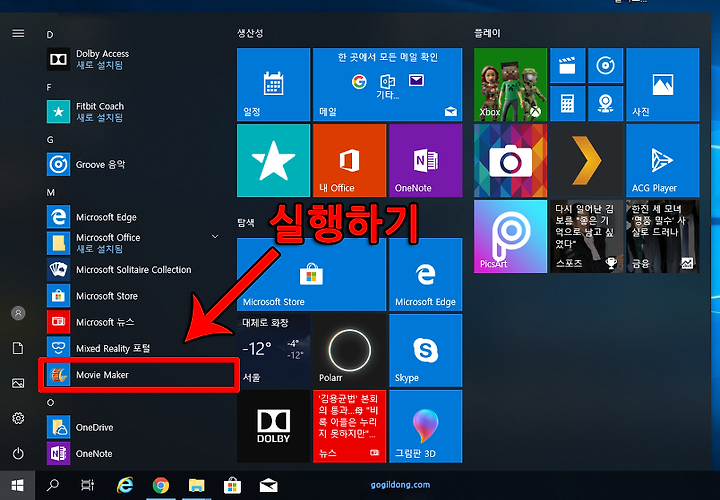Launch Fitbit Coach from the app list
This screenshot has height=500, width=720.
[x=133, y=112]
